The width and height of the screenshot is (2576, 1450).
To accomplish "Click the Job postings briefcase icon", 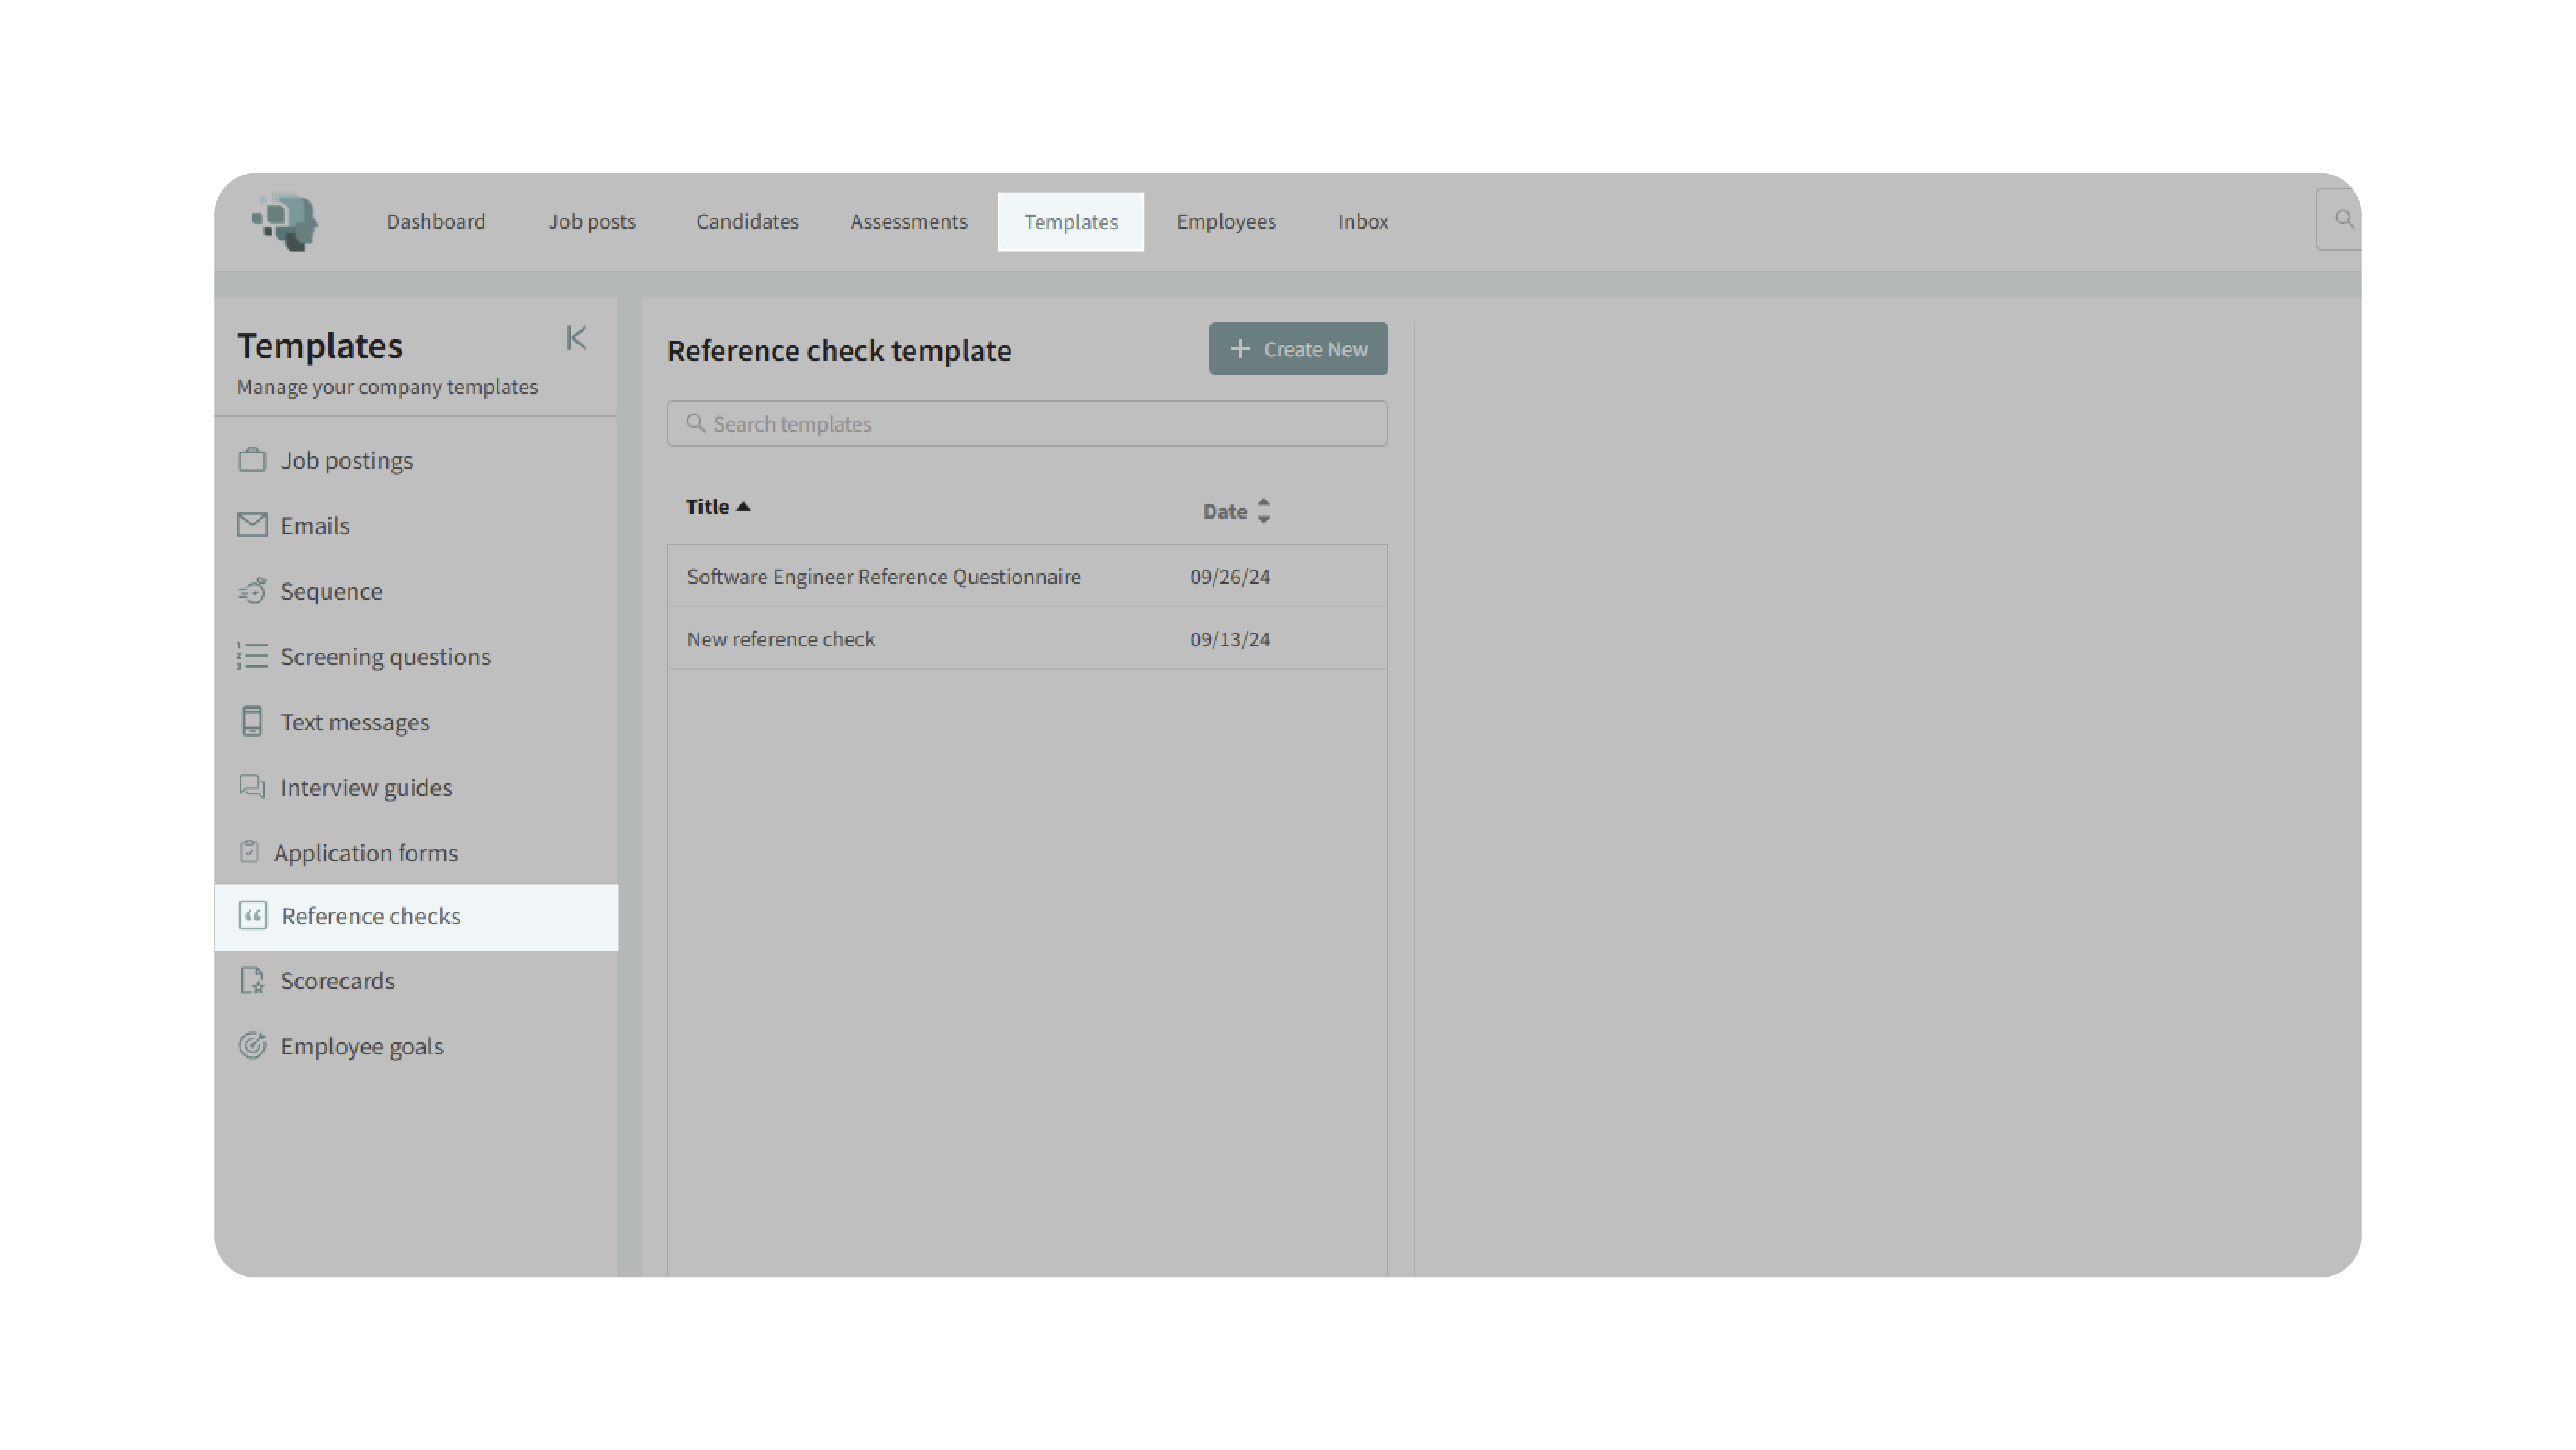I will pos(252,460).
